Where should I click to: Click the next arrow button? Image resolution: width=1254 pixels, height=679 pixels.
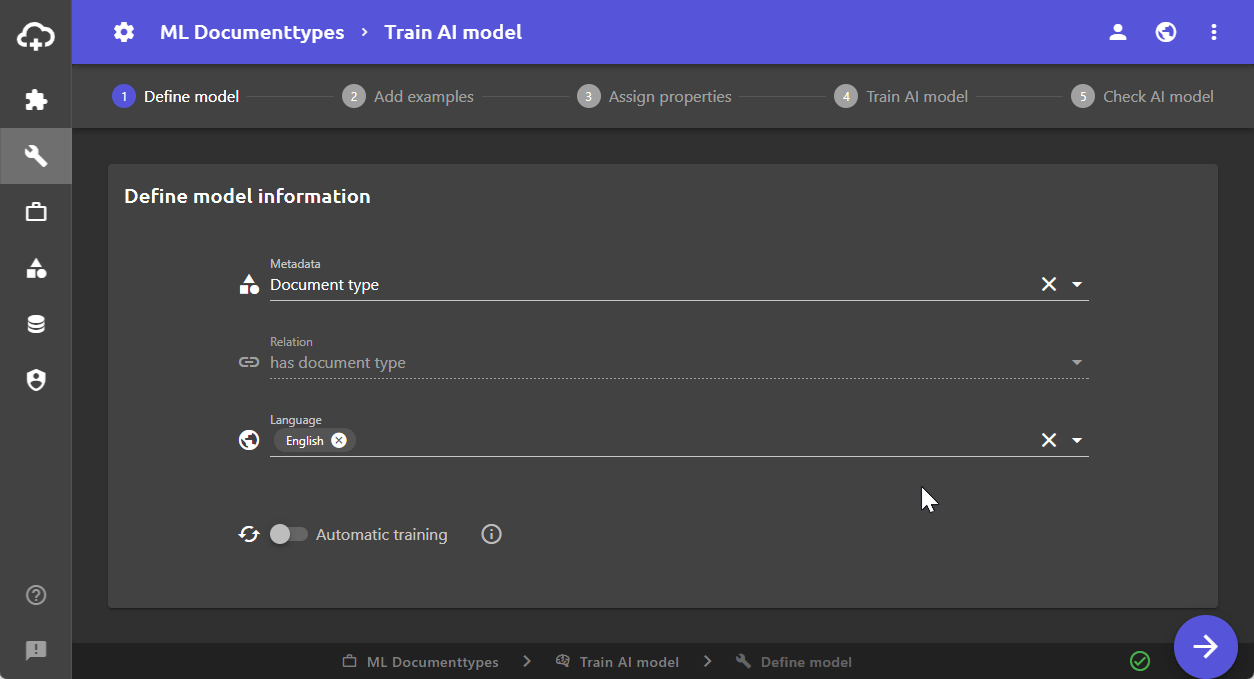pyautogui.click(x=1206, y=647)
